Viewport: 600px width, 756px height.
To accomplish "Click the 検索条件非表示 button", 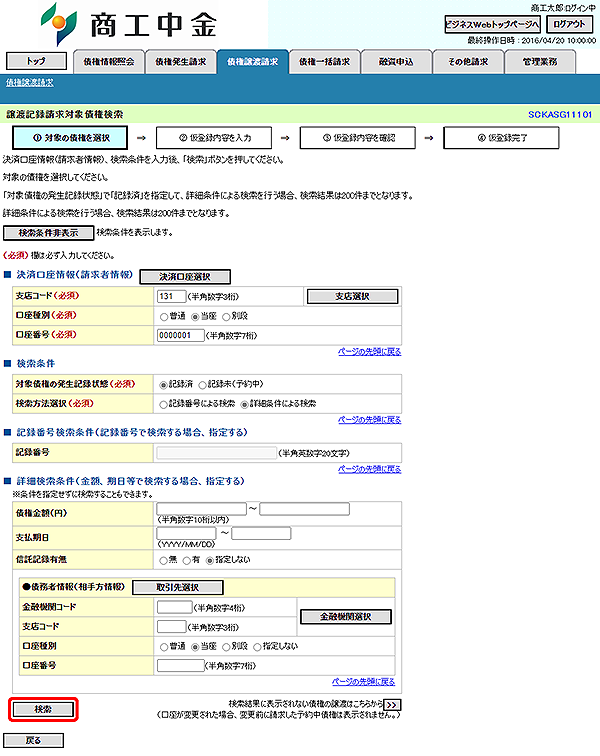I will [x=48, y=233].
